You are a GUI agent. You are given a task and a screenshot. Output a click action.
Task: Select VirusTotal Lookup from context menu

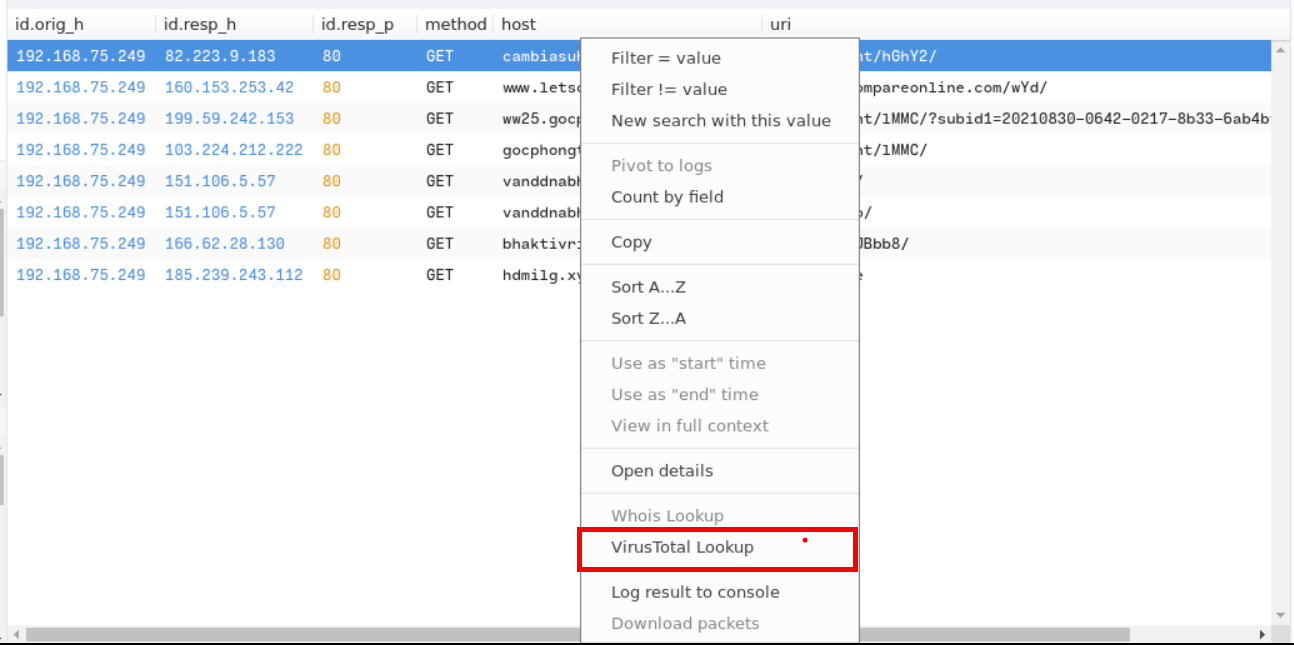click(682, 547)
